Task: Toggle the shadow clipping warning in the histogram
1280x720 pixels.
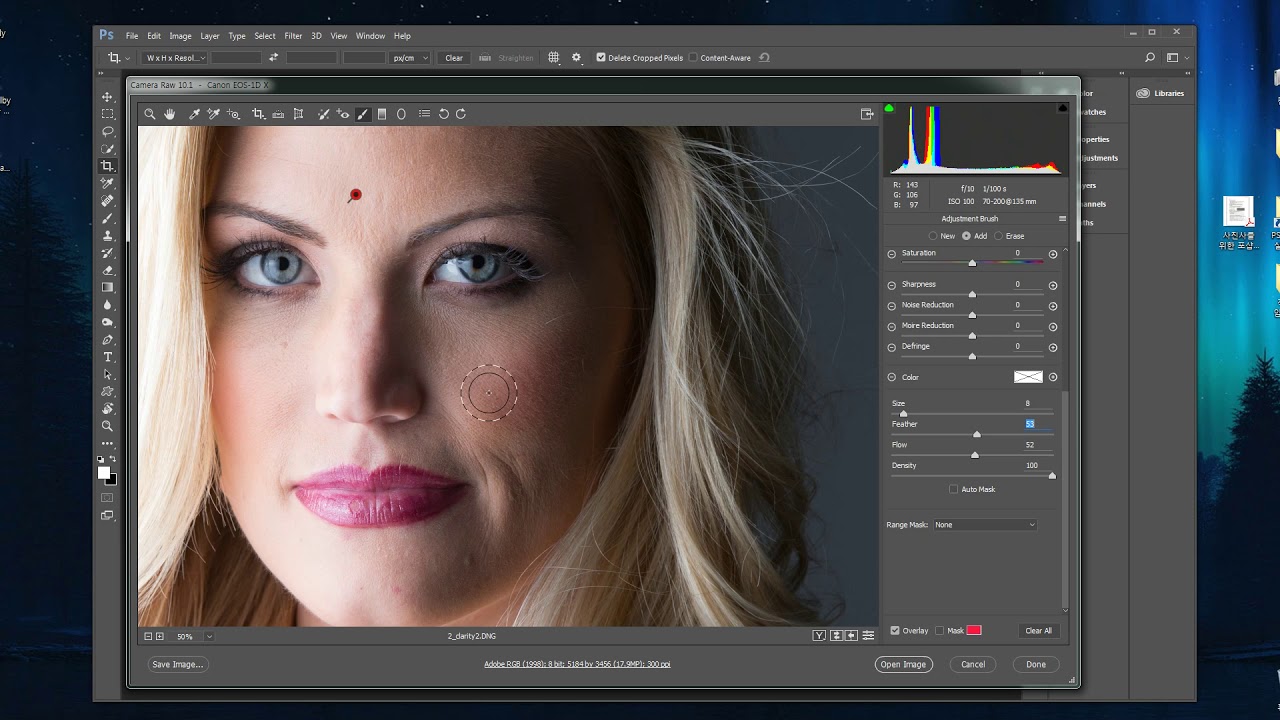Action: pyautogui.click(x=889, y=108)
